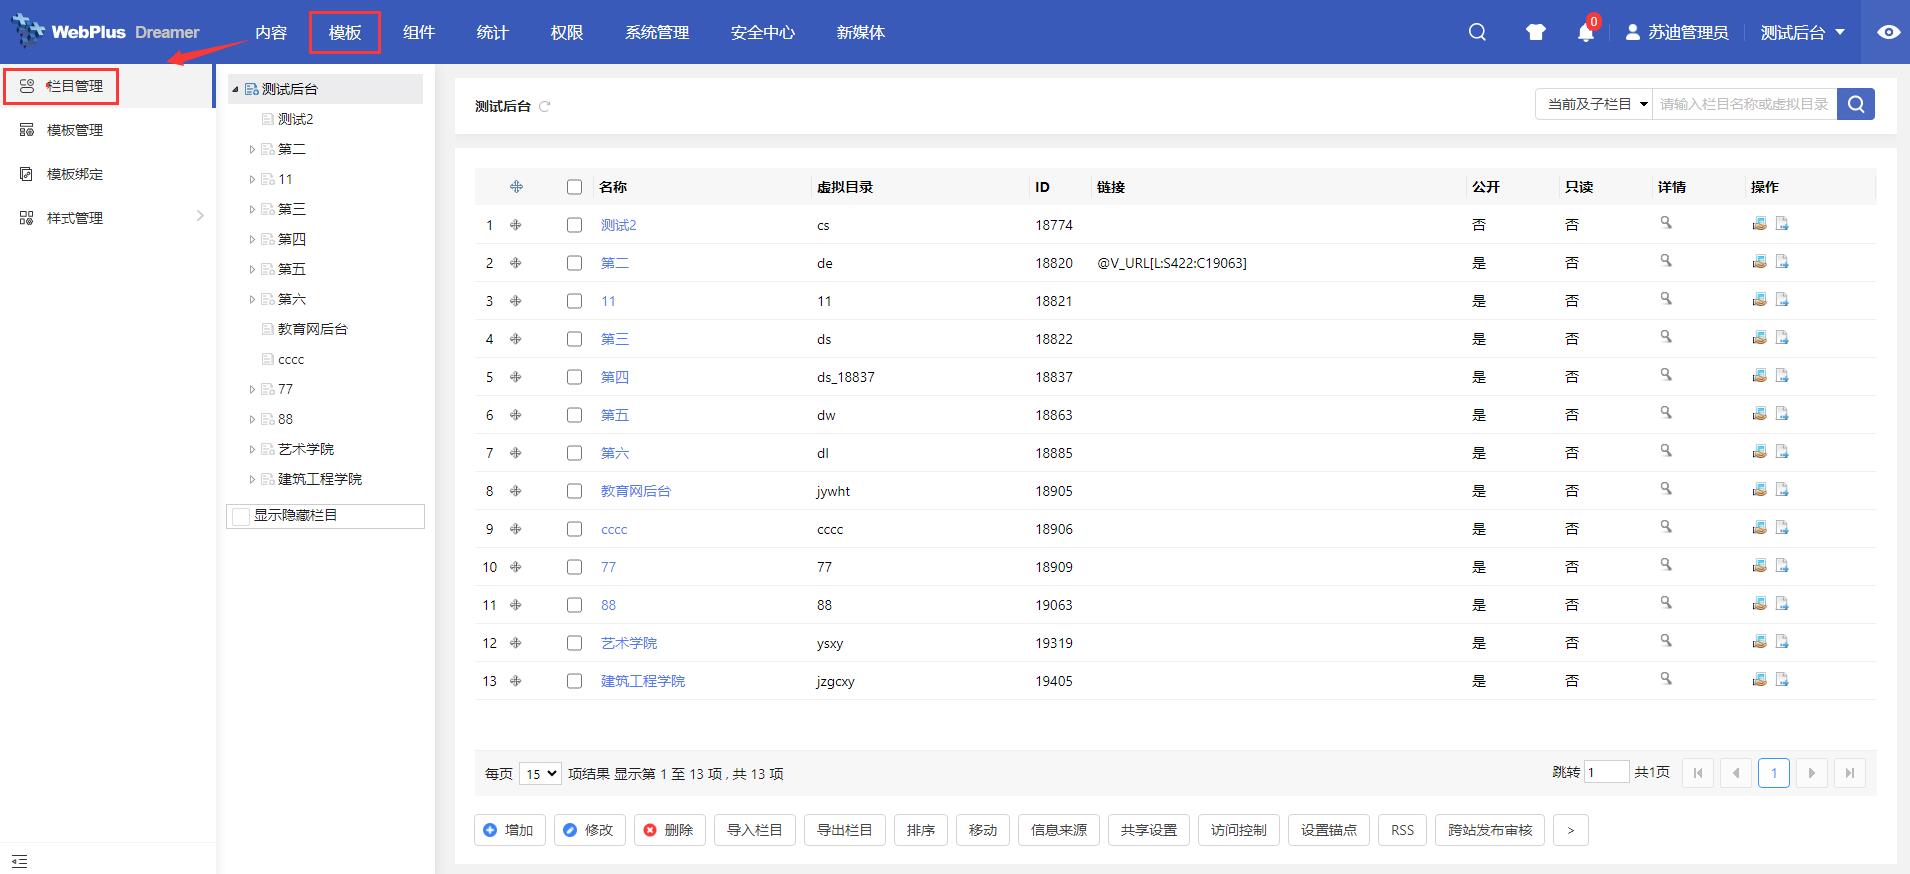The width and height of the screenshot is (1910, 874).
Task: Check the select-all checkbox in header
Action: coord(574,187)
